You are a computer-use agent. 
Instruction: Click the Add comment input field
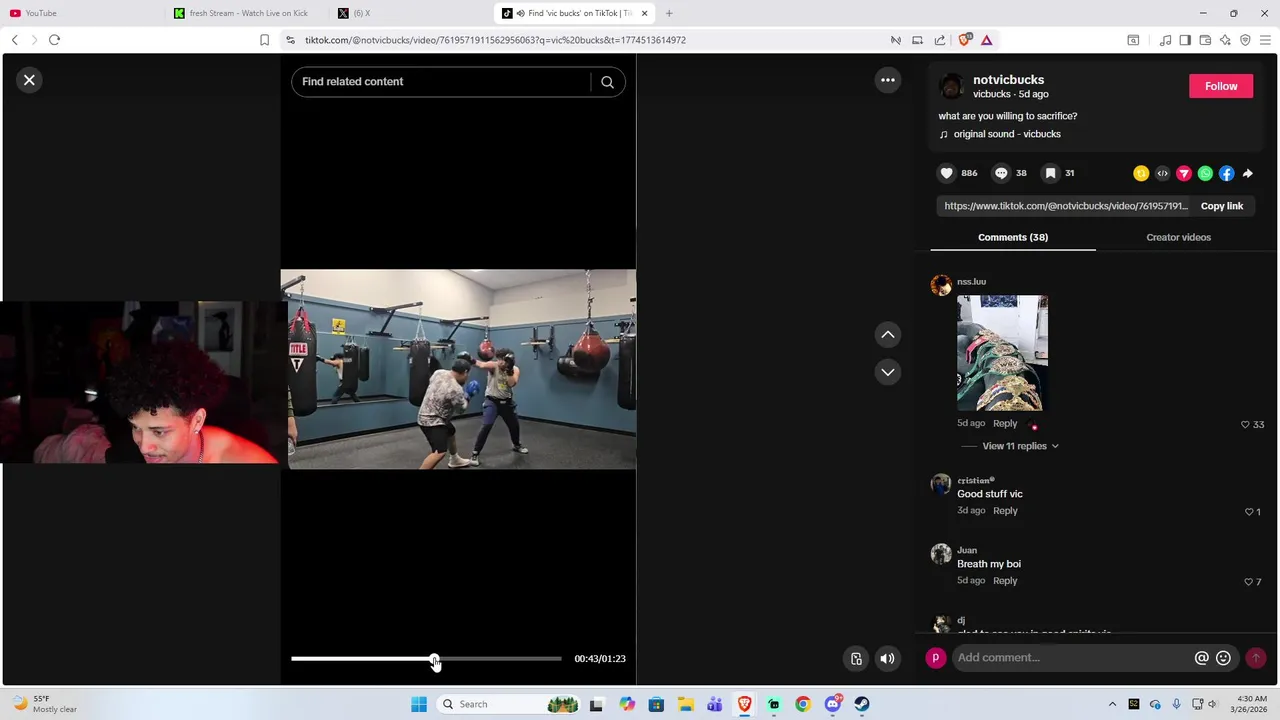point(1070,658)
